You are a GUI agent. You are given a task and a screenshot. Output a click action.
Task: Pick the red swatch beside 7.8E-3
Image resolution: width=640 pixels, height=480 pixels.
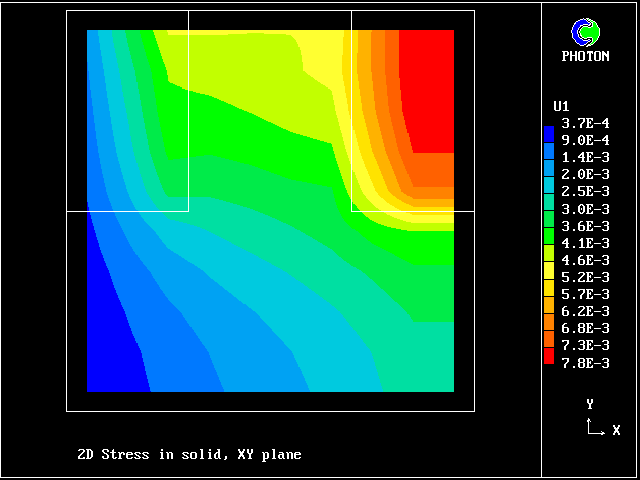[x=548, y=356]
